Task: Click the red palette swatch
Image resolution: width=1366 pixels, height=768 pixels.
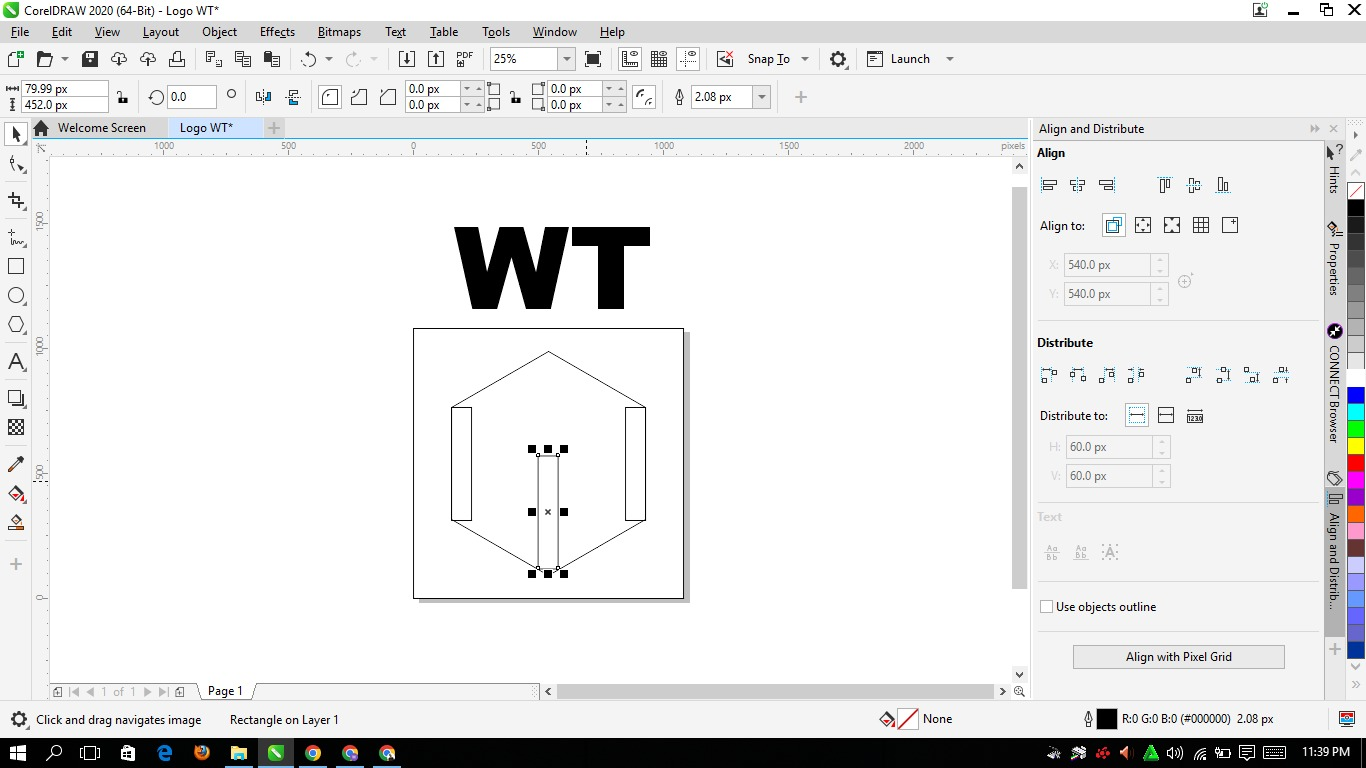Action: coord(1356,463)
